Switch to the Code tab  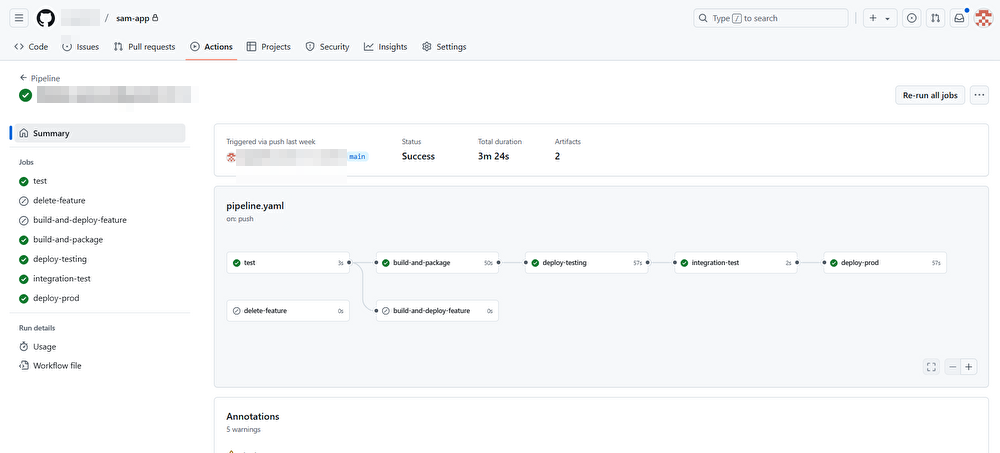[x=31, y=47]
